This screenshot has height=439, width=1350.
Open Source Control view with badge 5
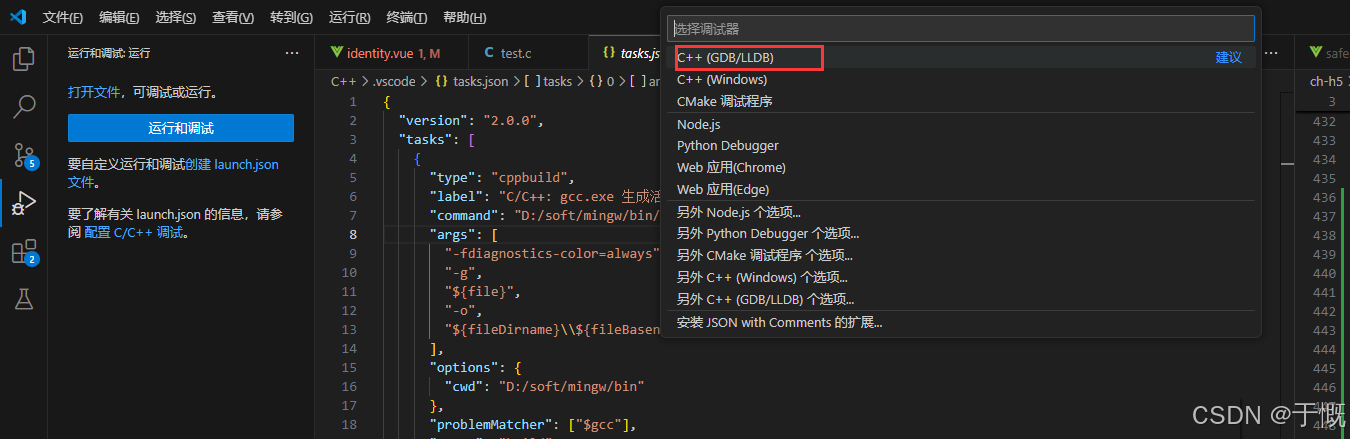[23, 154]
